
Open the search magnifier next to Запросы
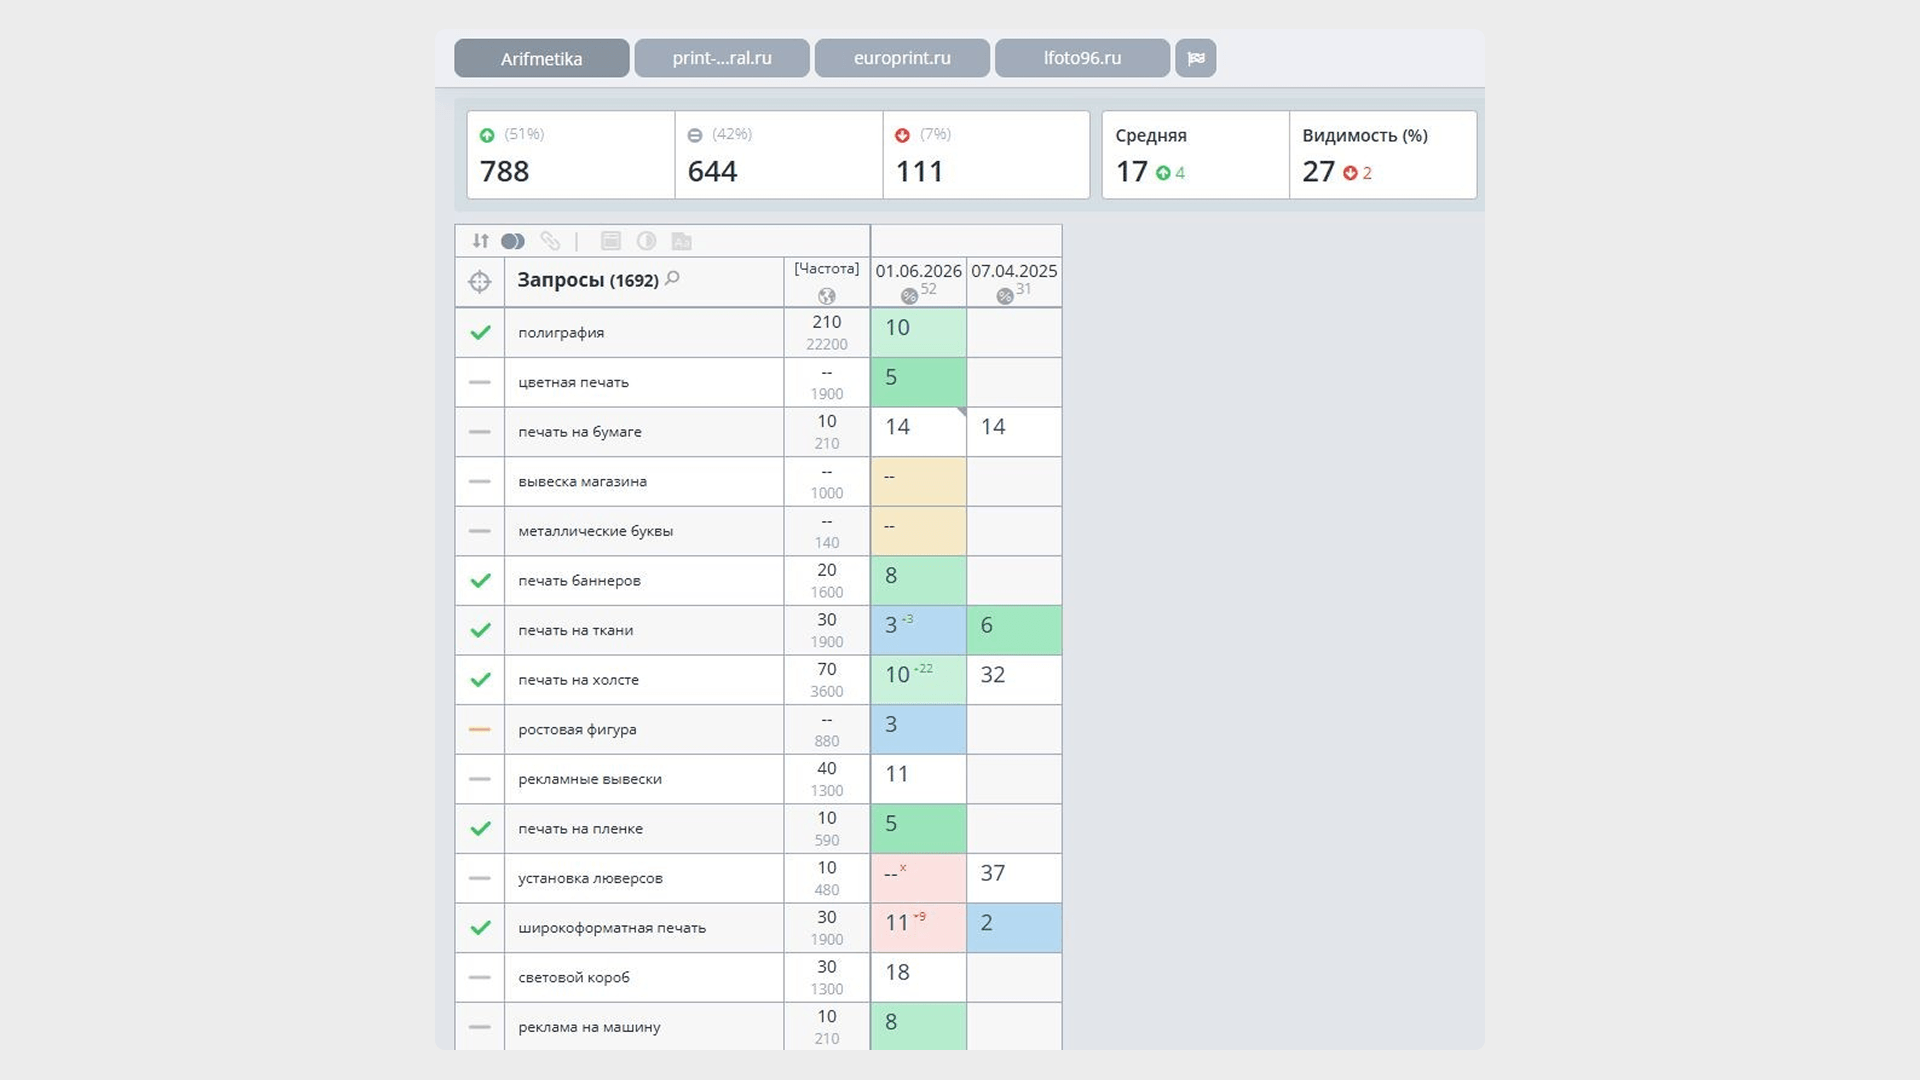coord(673,278)
